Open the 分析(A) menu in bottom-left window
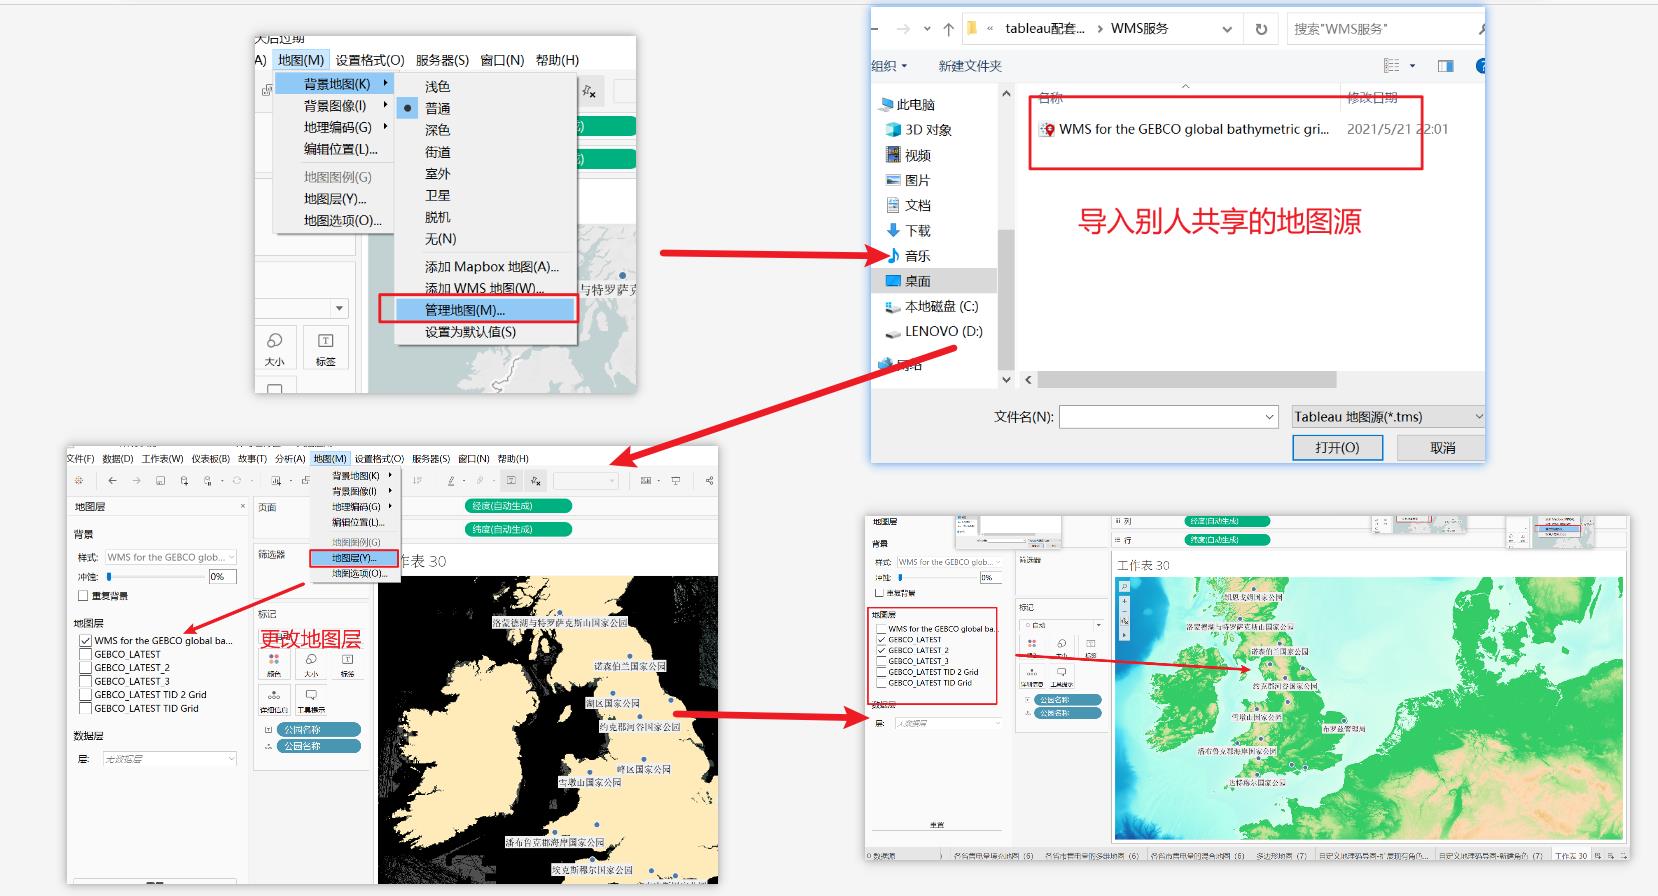This screenshot has height=896, width=1658. click(x=290, y=459)
